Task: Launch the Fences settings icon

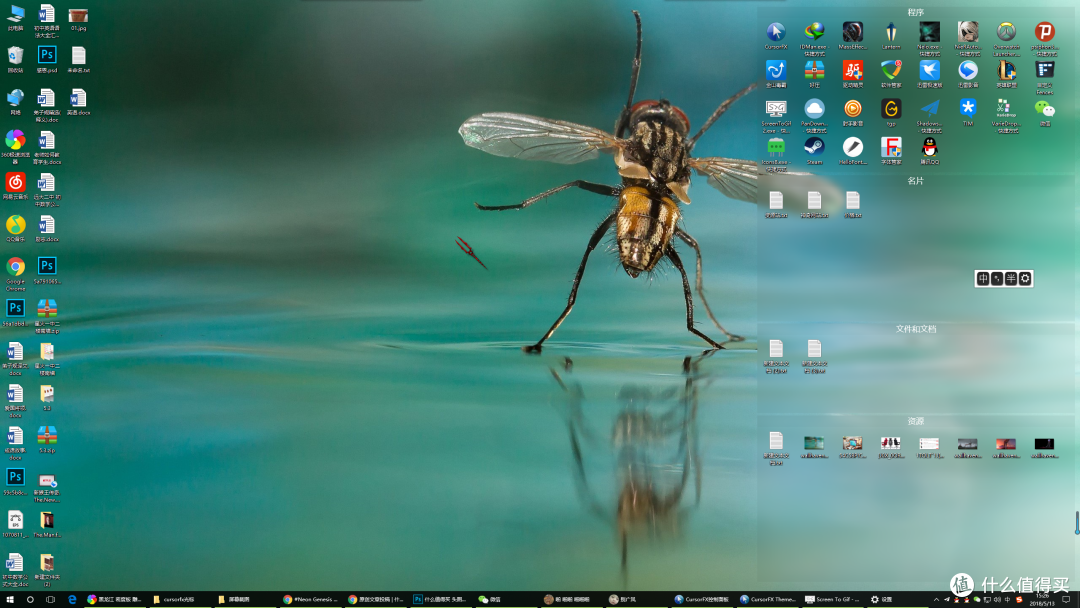Action: pyautogui.click(x=1045, y=70)
